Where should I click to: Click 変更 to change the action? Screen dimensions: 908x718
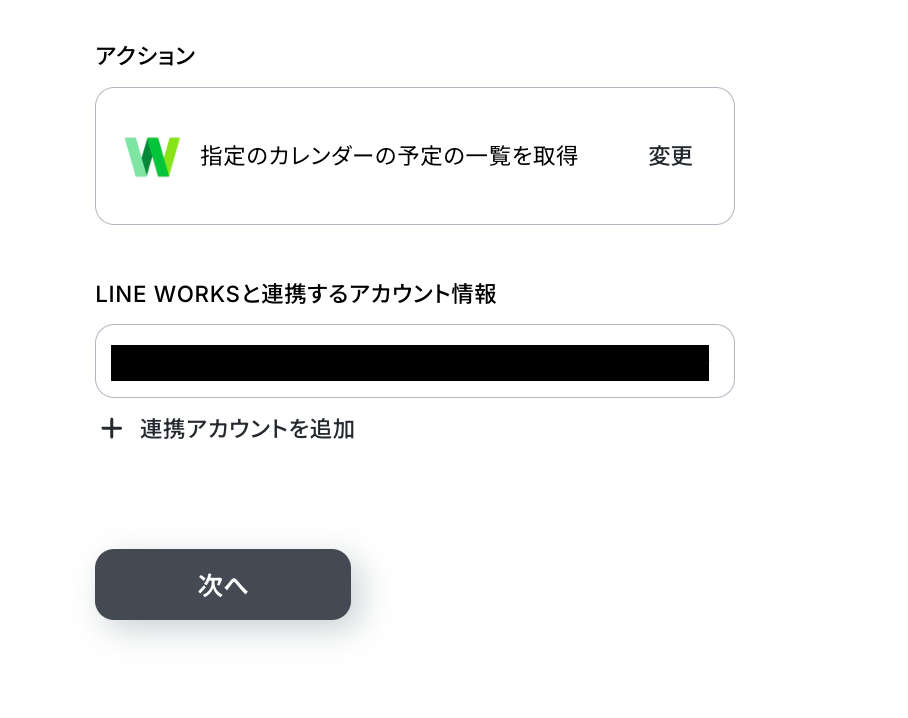[671, 156]
